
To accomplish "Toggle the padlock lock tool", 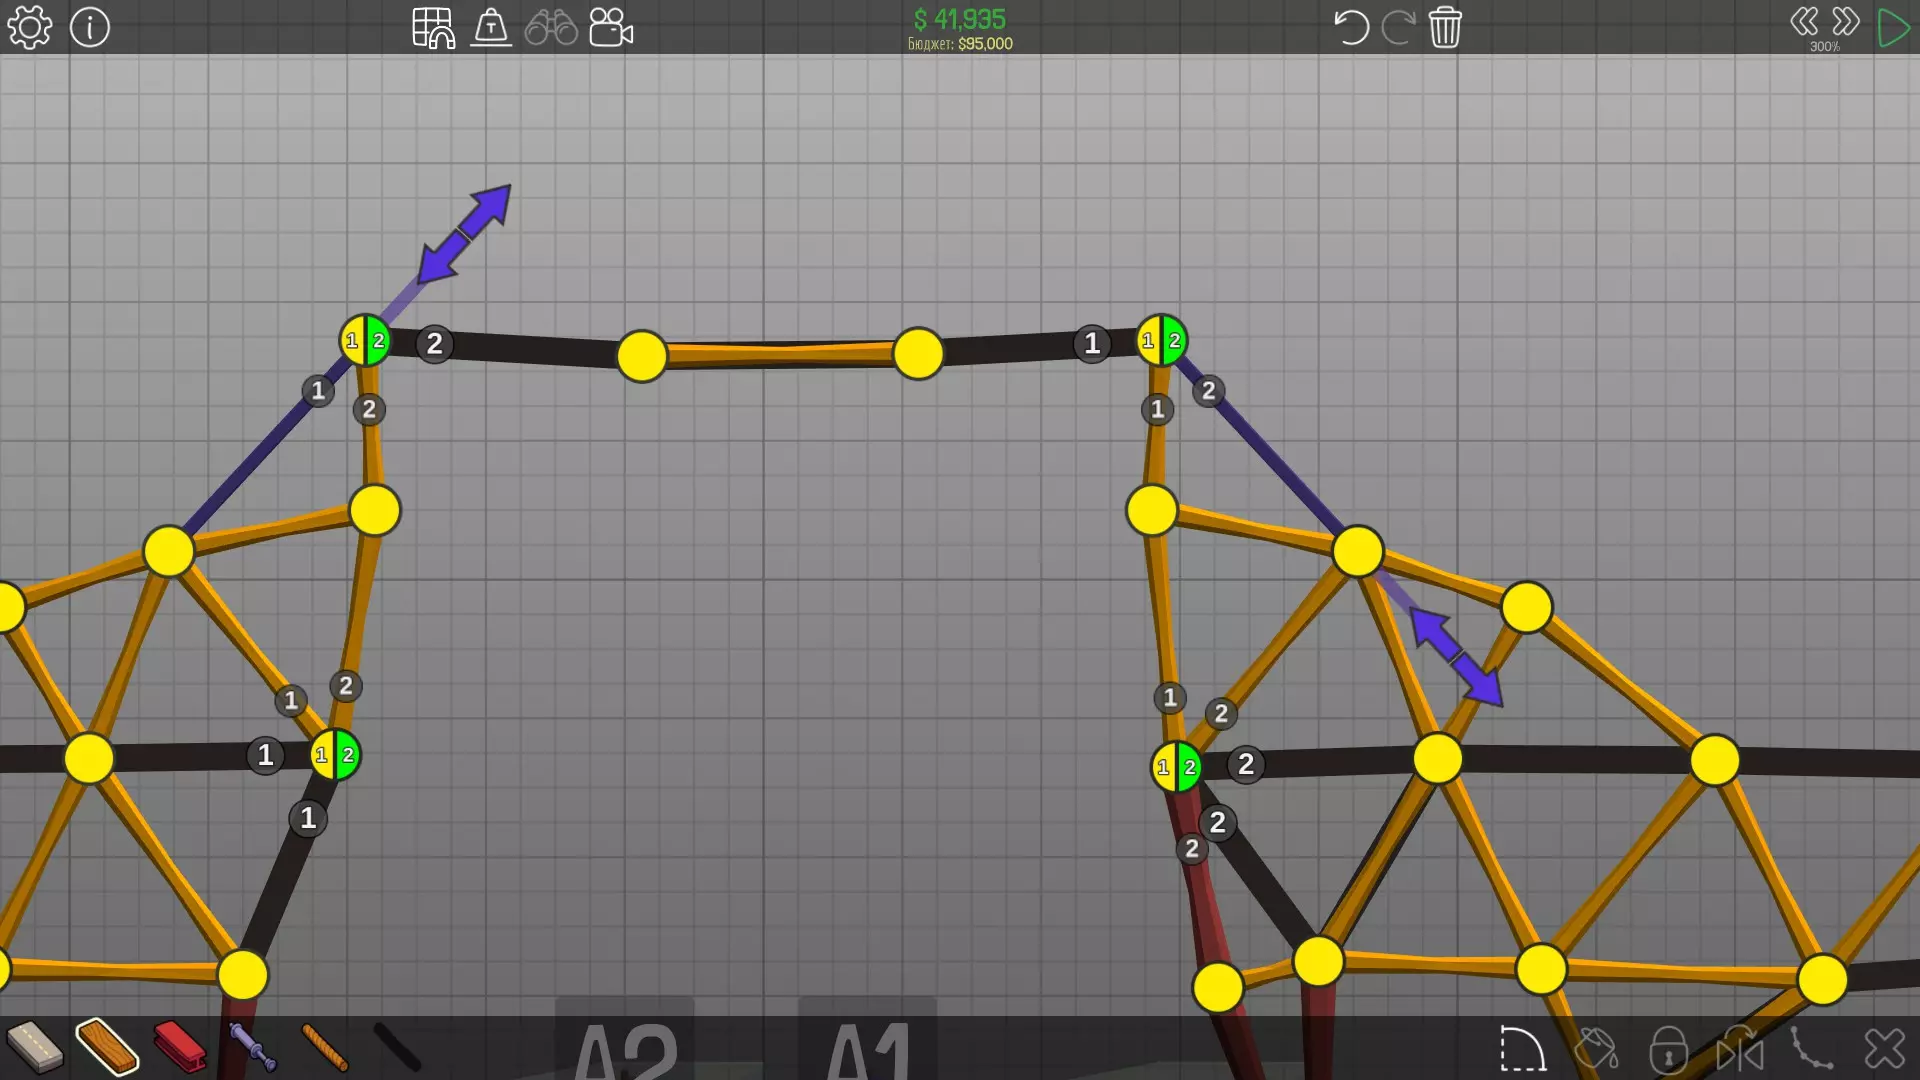I will click(1668, 1050).
